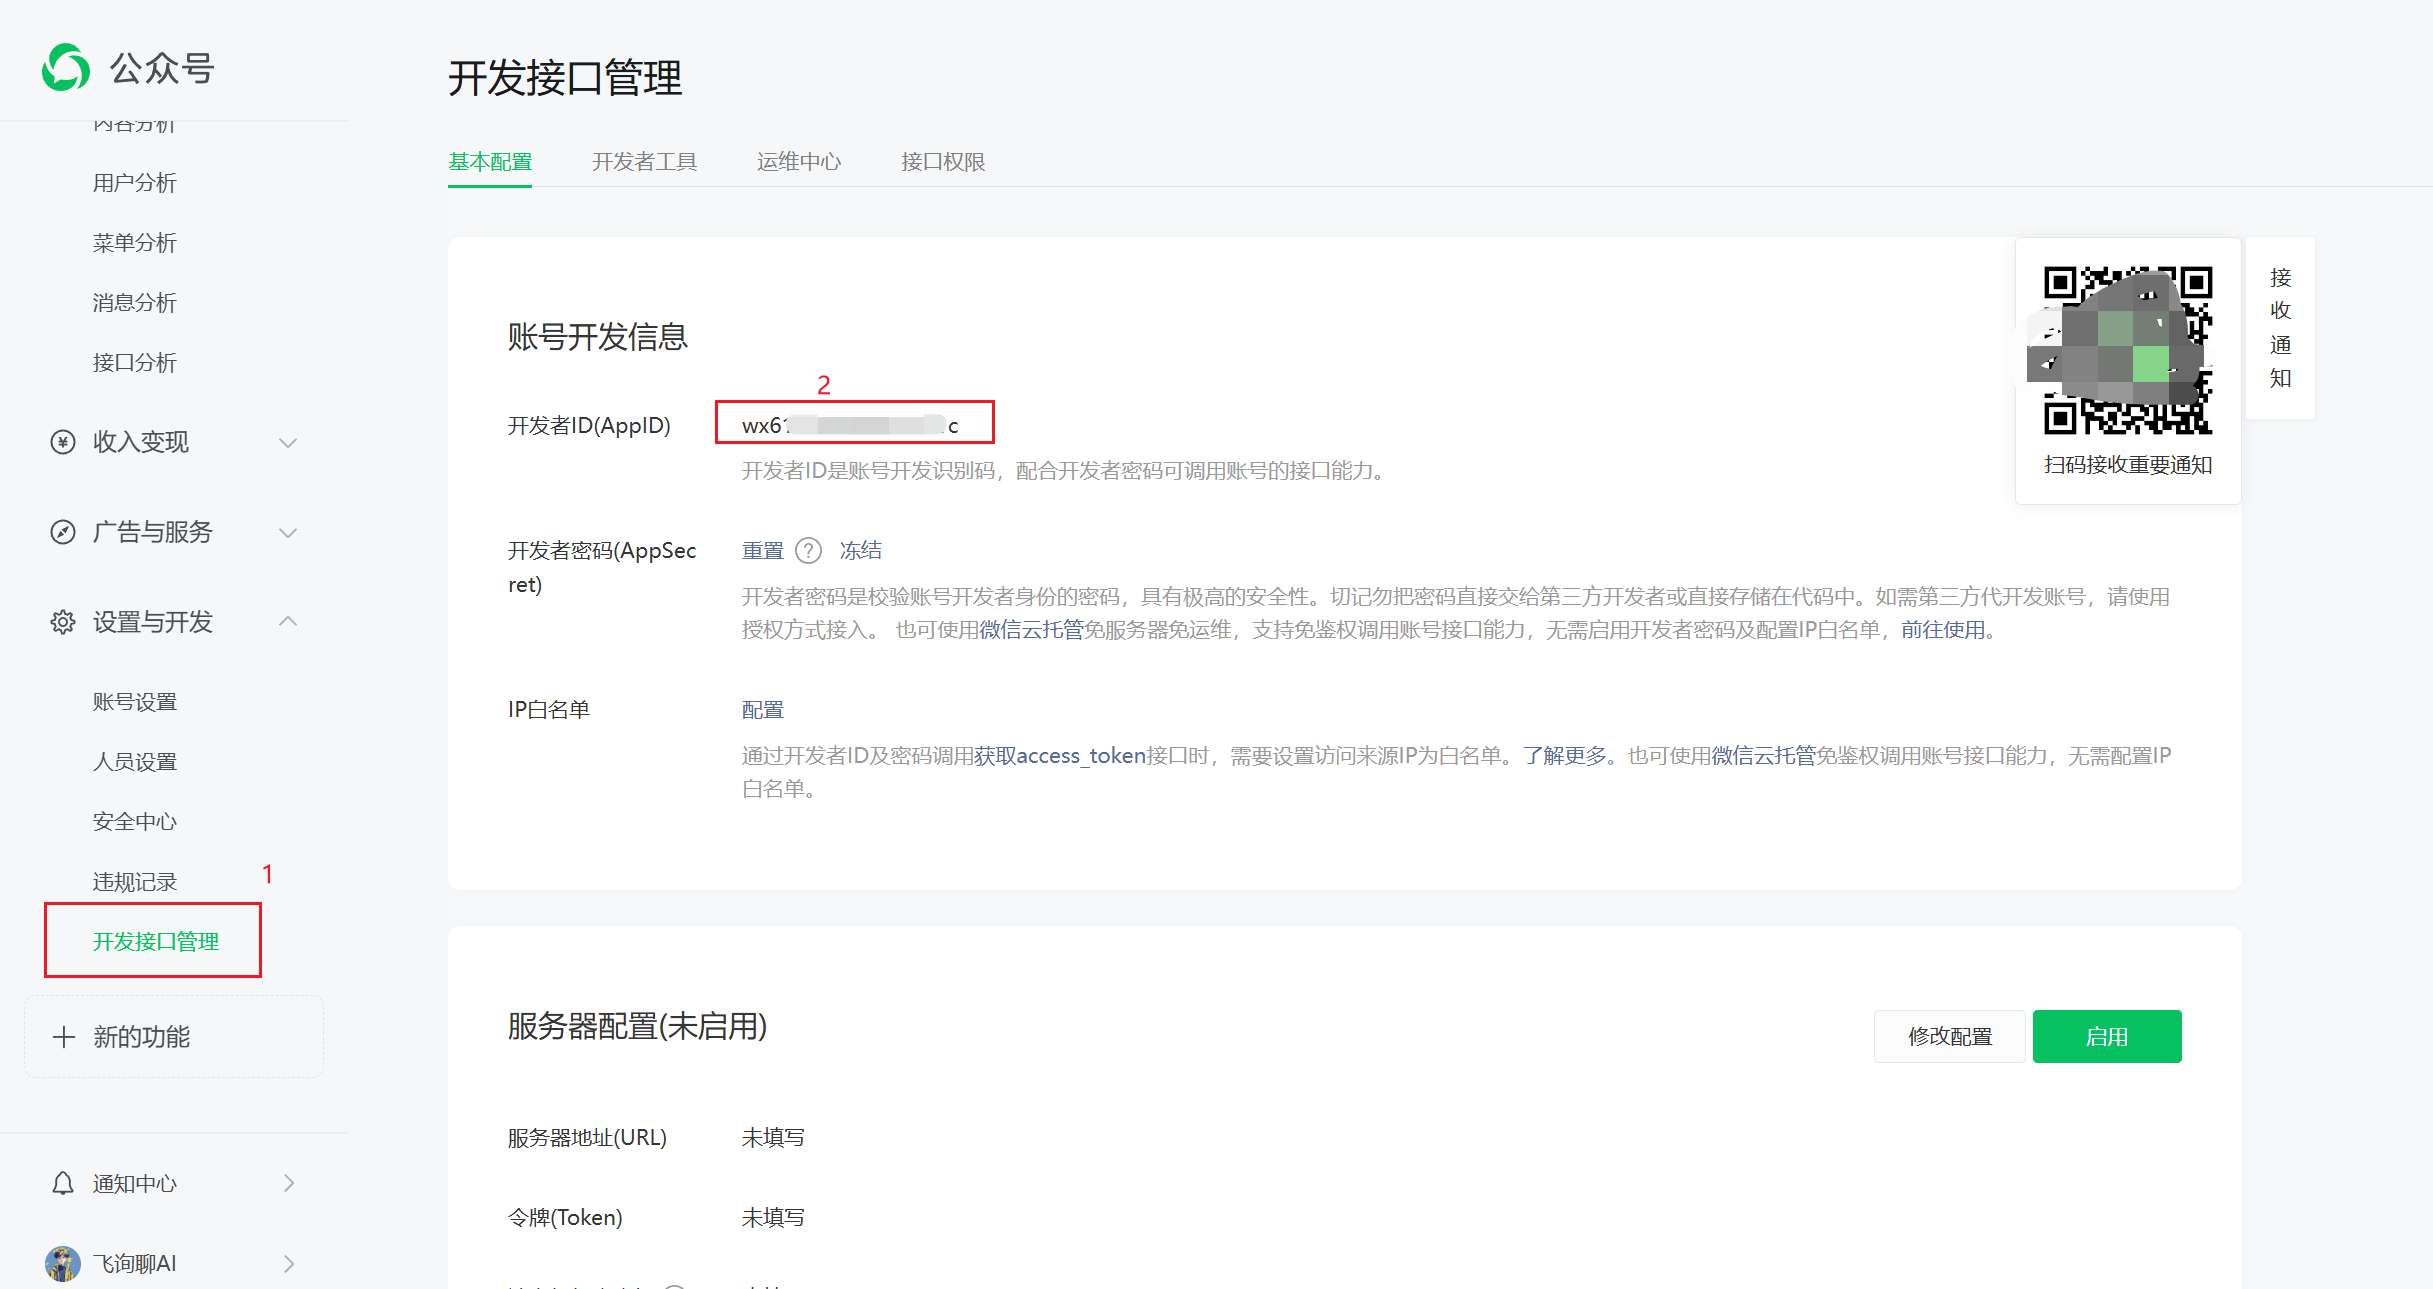Open the 通知中心 arrow

point(289,1183)
